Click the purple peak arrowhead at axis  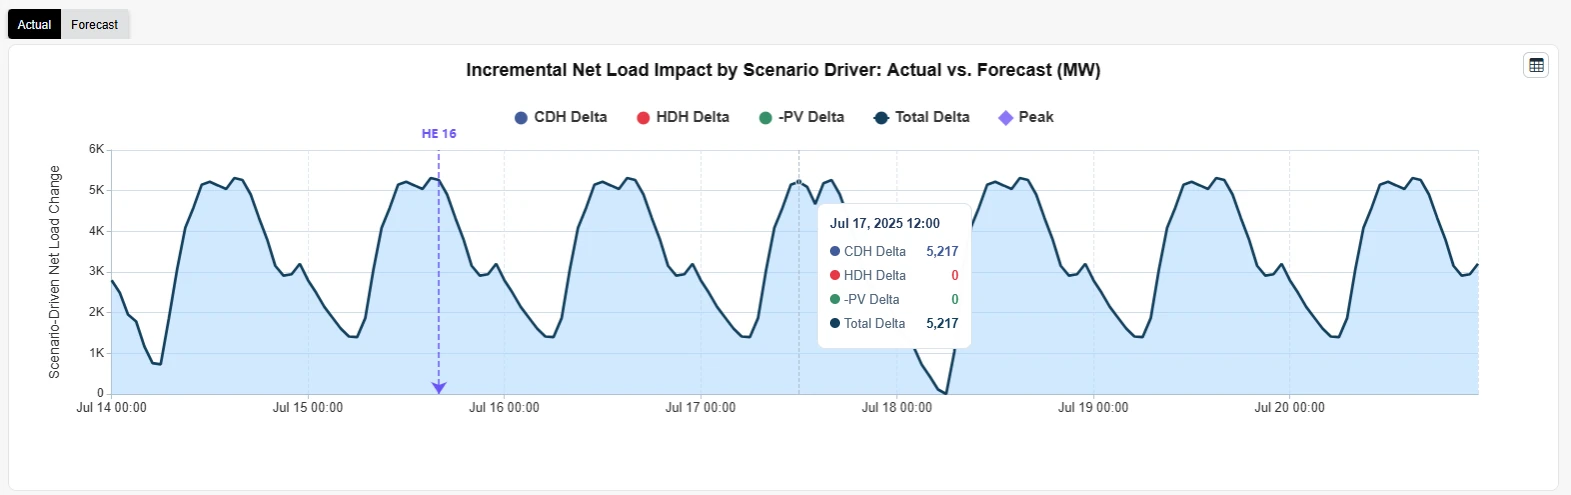(438, 387)
